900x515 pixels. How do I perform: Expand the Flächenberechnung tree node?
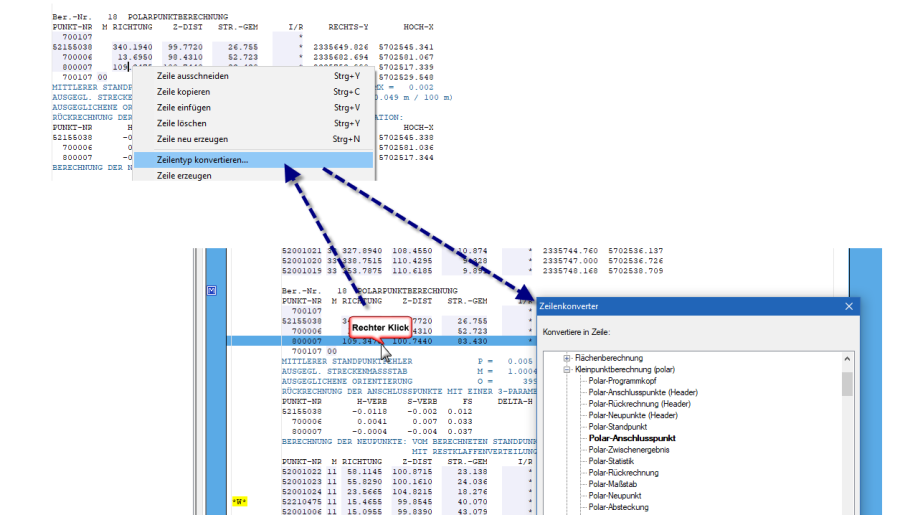tap(567, 358)
